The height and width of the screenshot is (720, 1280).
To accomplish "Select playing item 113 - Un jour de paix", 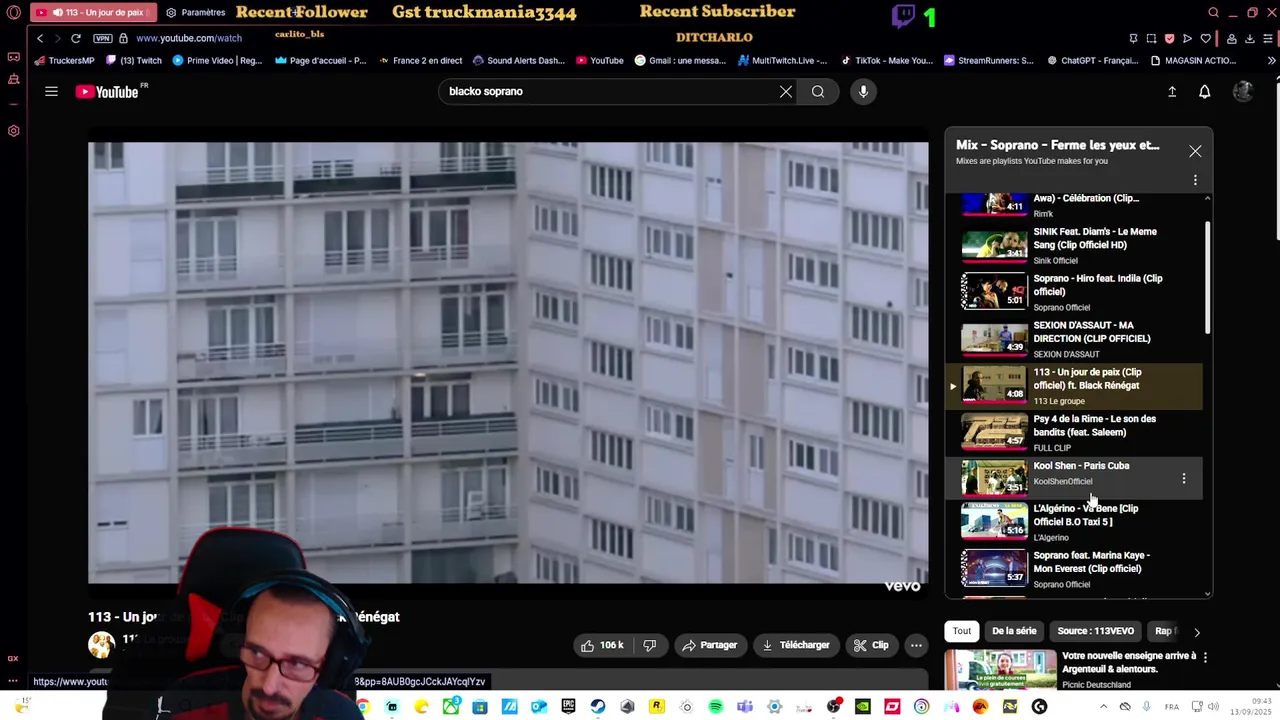I will point(1075,386).
